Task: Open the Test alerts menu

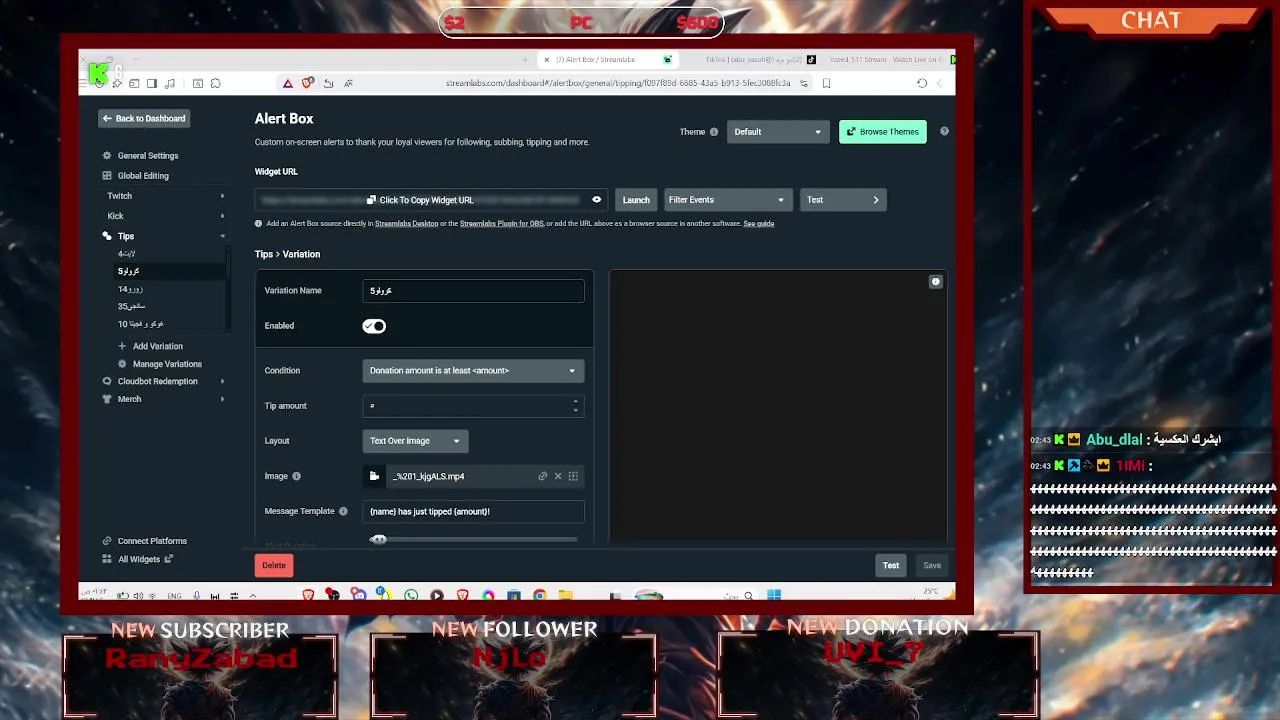Action: [843, 200]
